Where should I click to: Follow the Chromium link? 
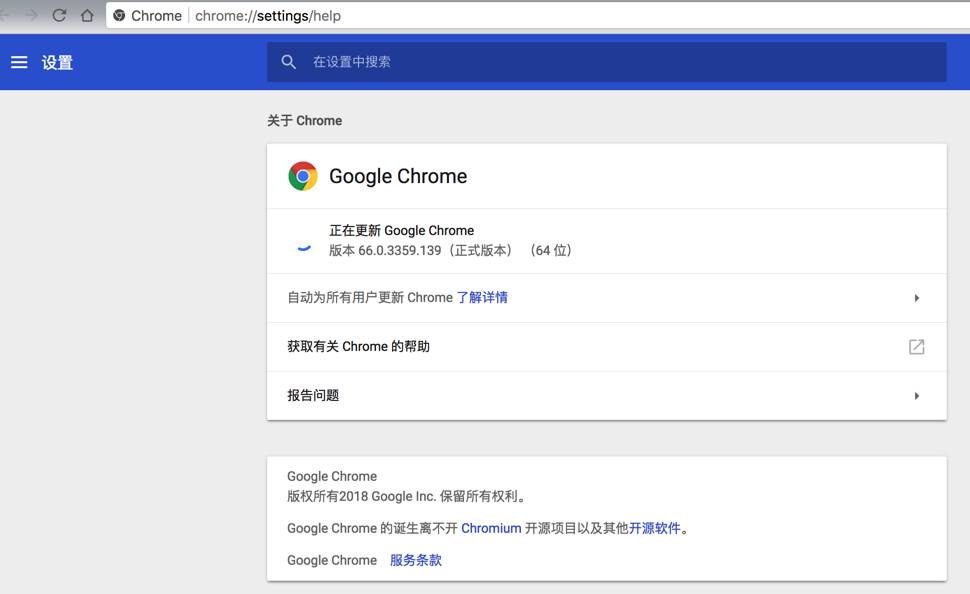click(x=491, y=528)
